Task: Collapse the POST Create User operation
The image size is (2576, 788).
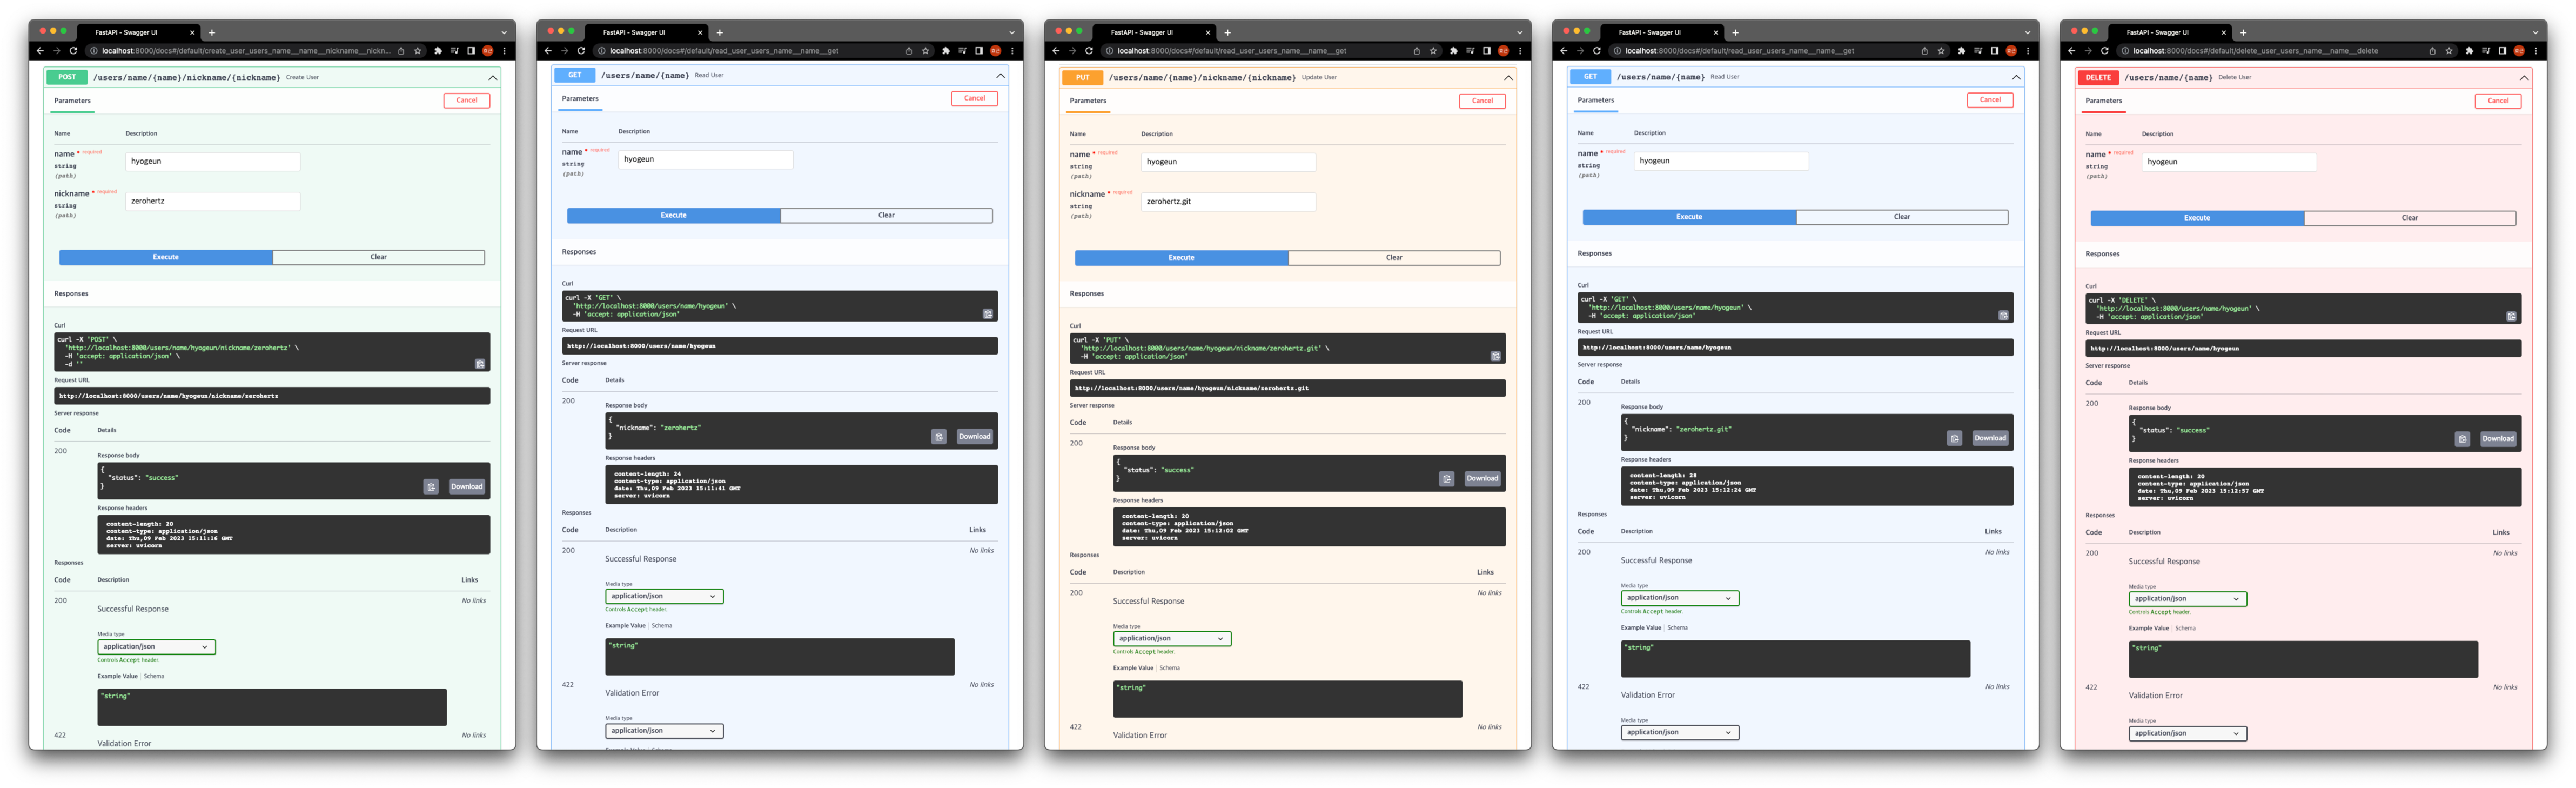Action: [x=492, y=77]
